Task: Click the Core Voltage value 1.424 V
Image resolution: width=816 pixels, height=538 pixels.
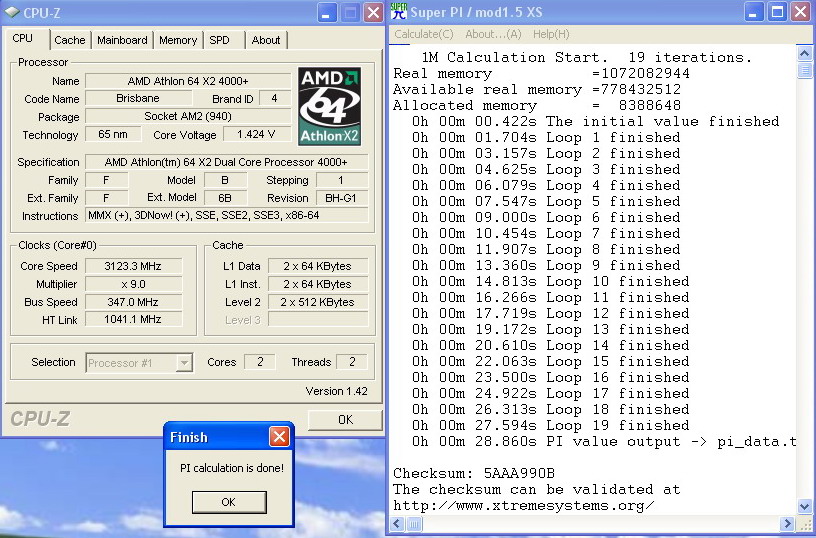Action: tap(257, 134)
